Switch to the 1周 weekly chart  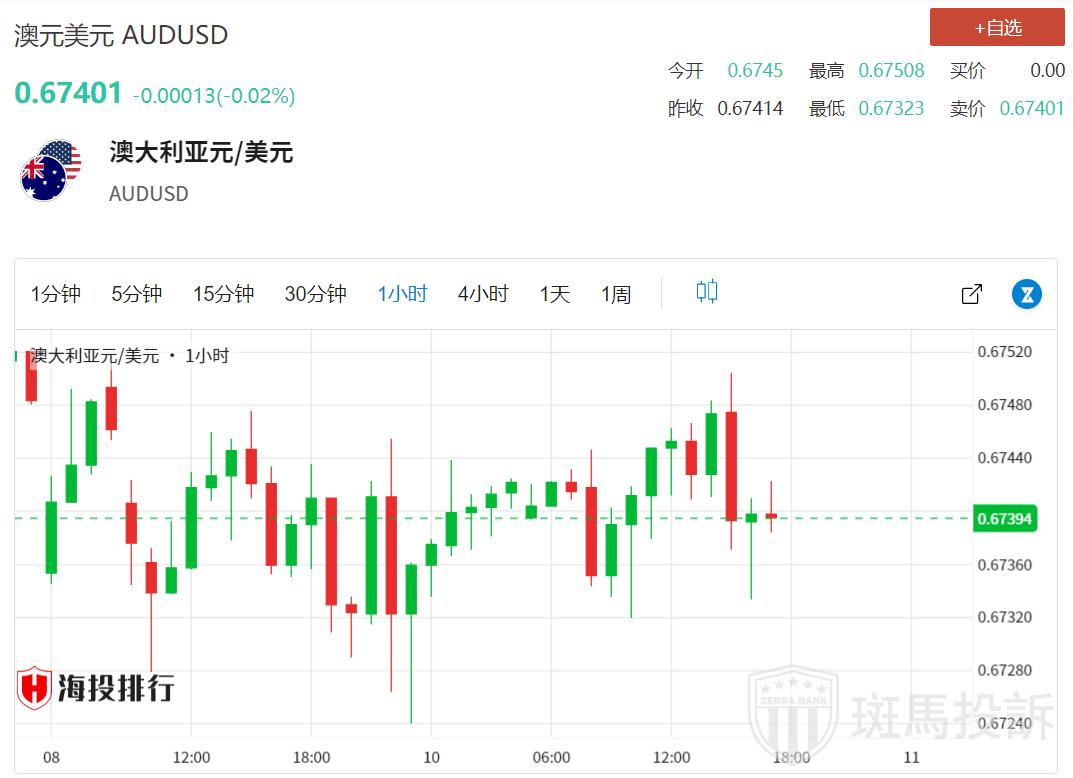point(616,294)
